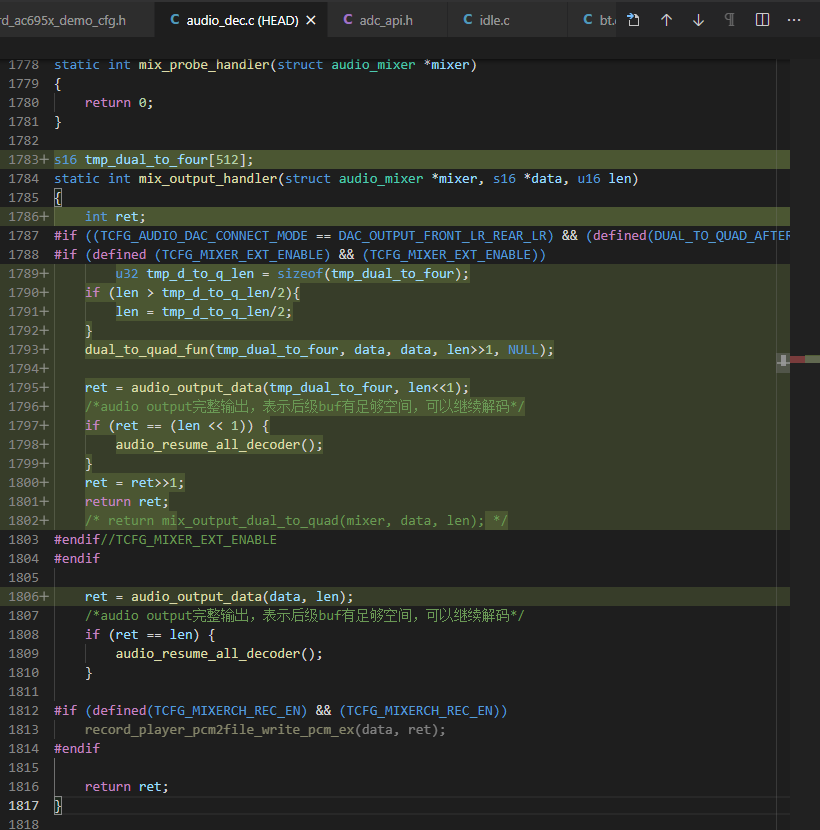This screenshot has width=820, height=830.
Task: Click NULL argument on line 1793
Action: coord(524,349)
